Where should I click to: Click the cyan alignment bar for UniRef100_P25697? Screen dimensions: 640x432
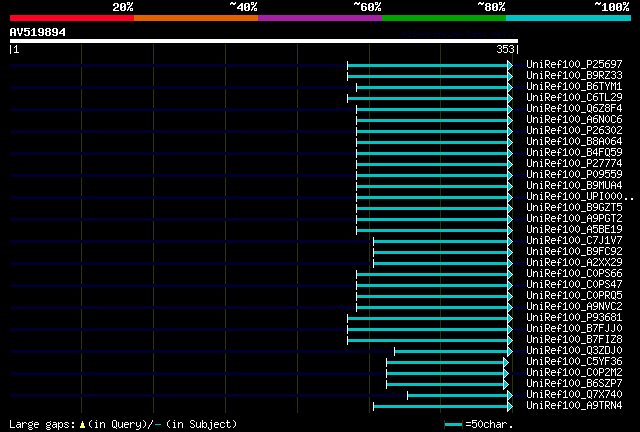430,65
